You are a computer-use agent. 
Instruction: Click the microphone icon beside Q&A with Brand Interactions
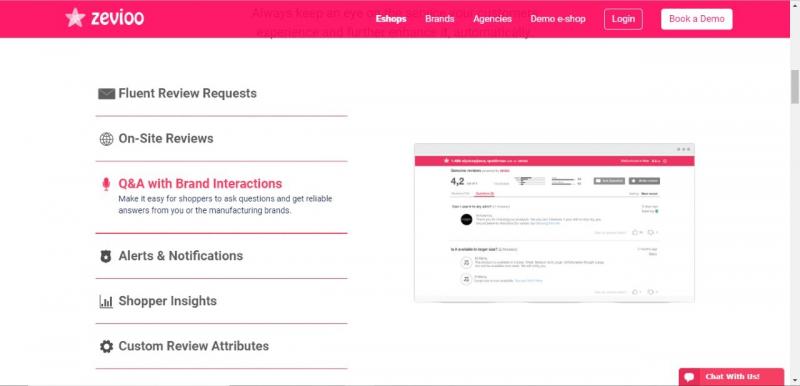pyautogui.click(x=106, y=184)
